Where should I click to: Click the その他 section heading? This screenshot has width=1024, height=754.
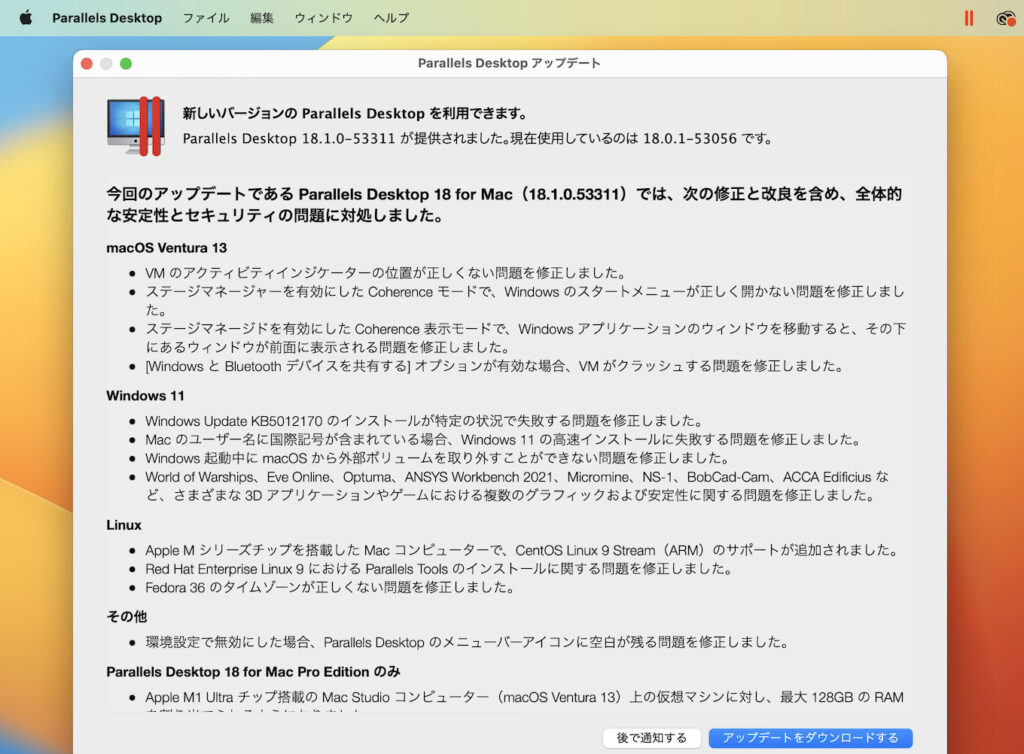(x=127, y=616)
